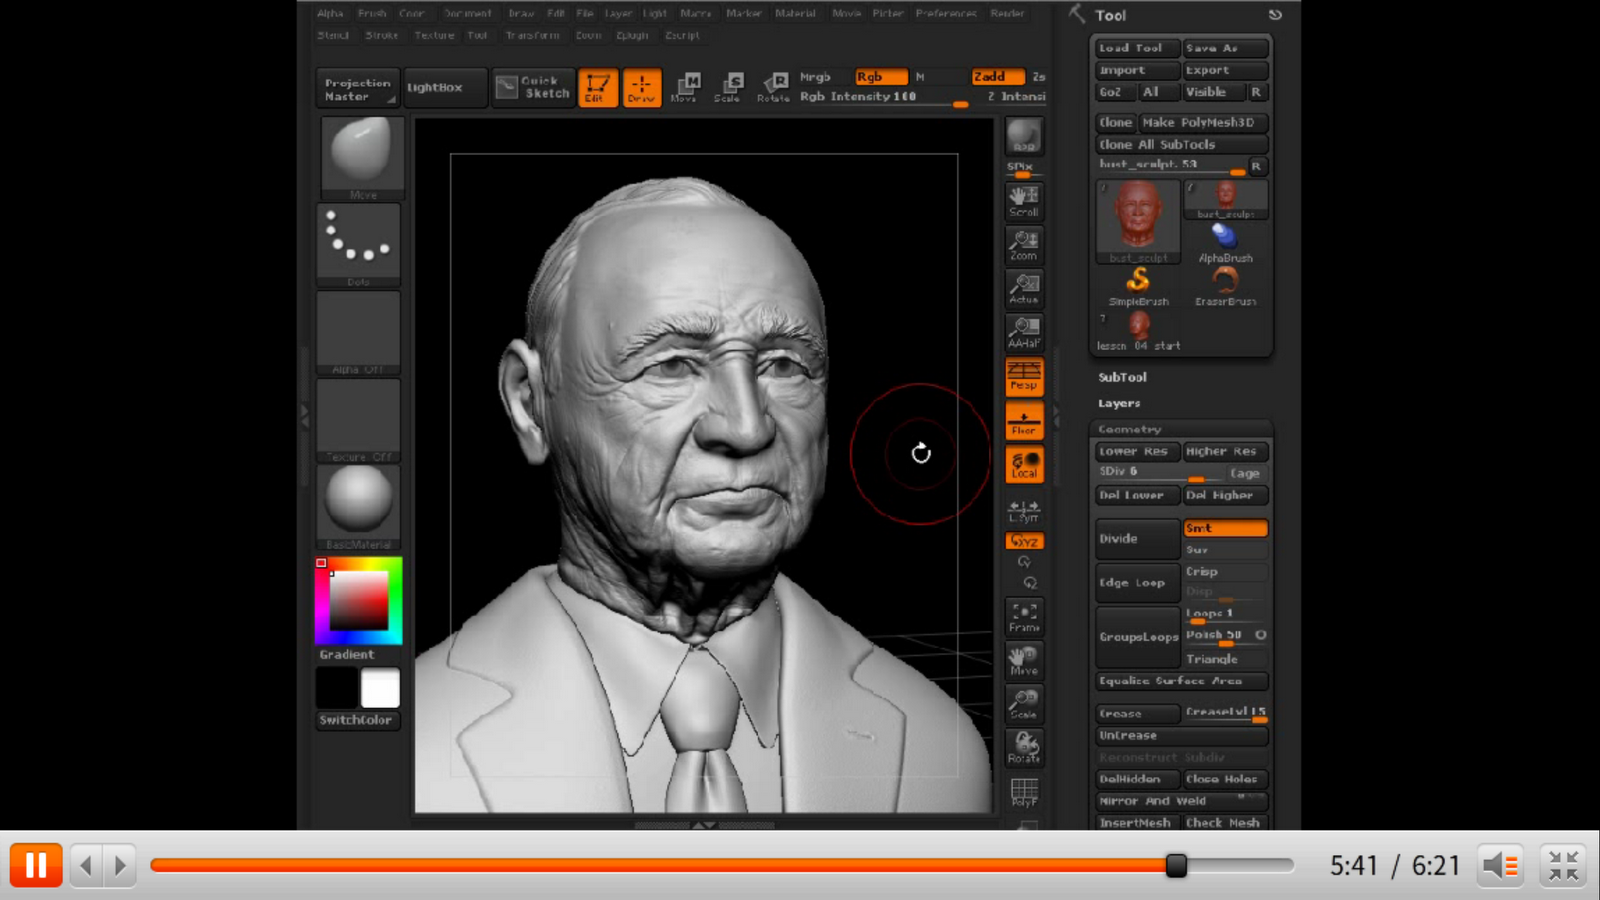Pick a color in the gradient color picker
This screenshot has width=1600, height=900.
[x=360, y=600]
